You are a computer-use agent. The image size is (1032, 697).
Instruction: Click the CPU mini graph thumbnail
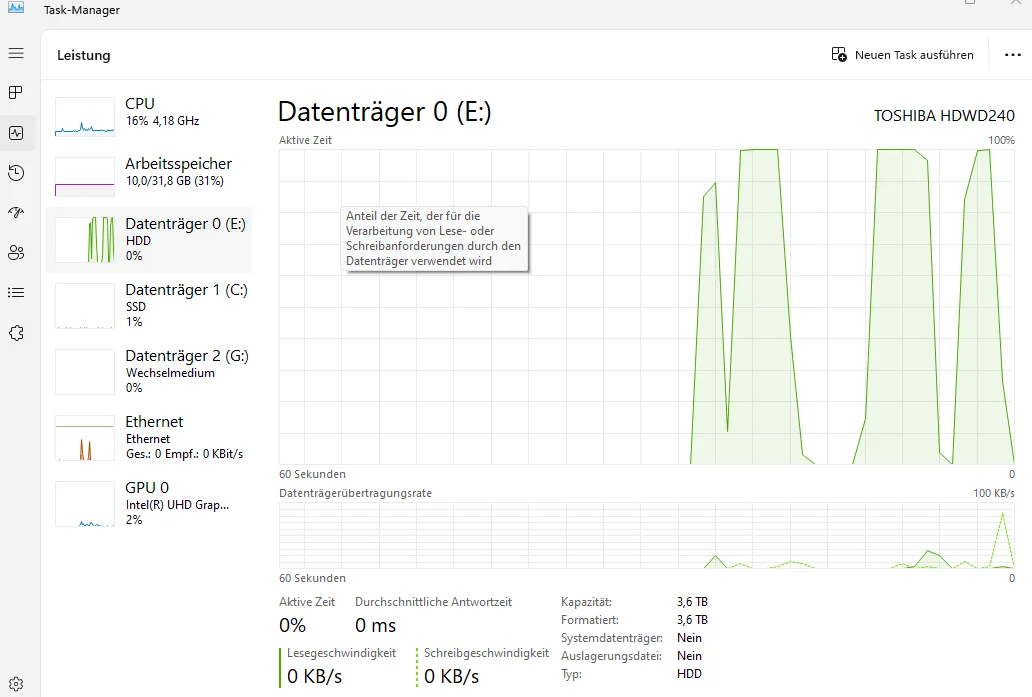coord(85,116)
